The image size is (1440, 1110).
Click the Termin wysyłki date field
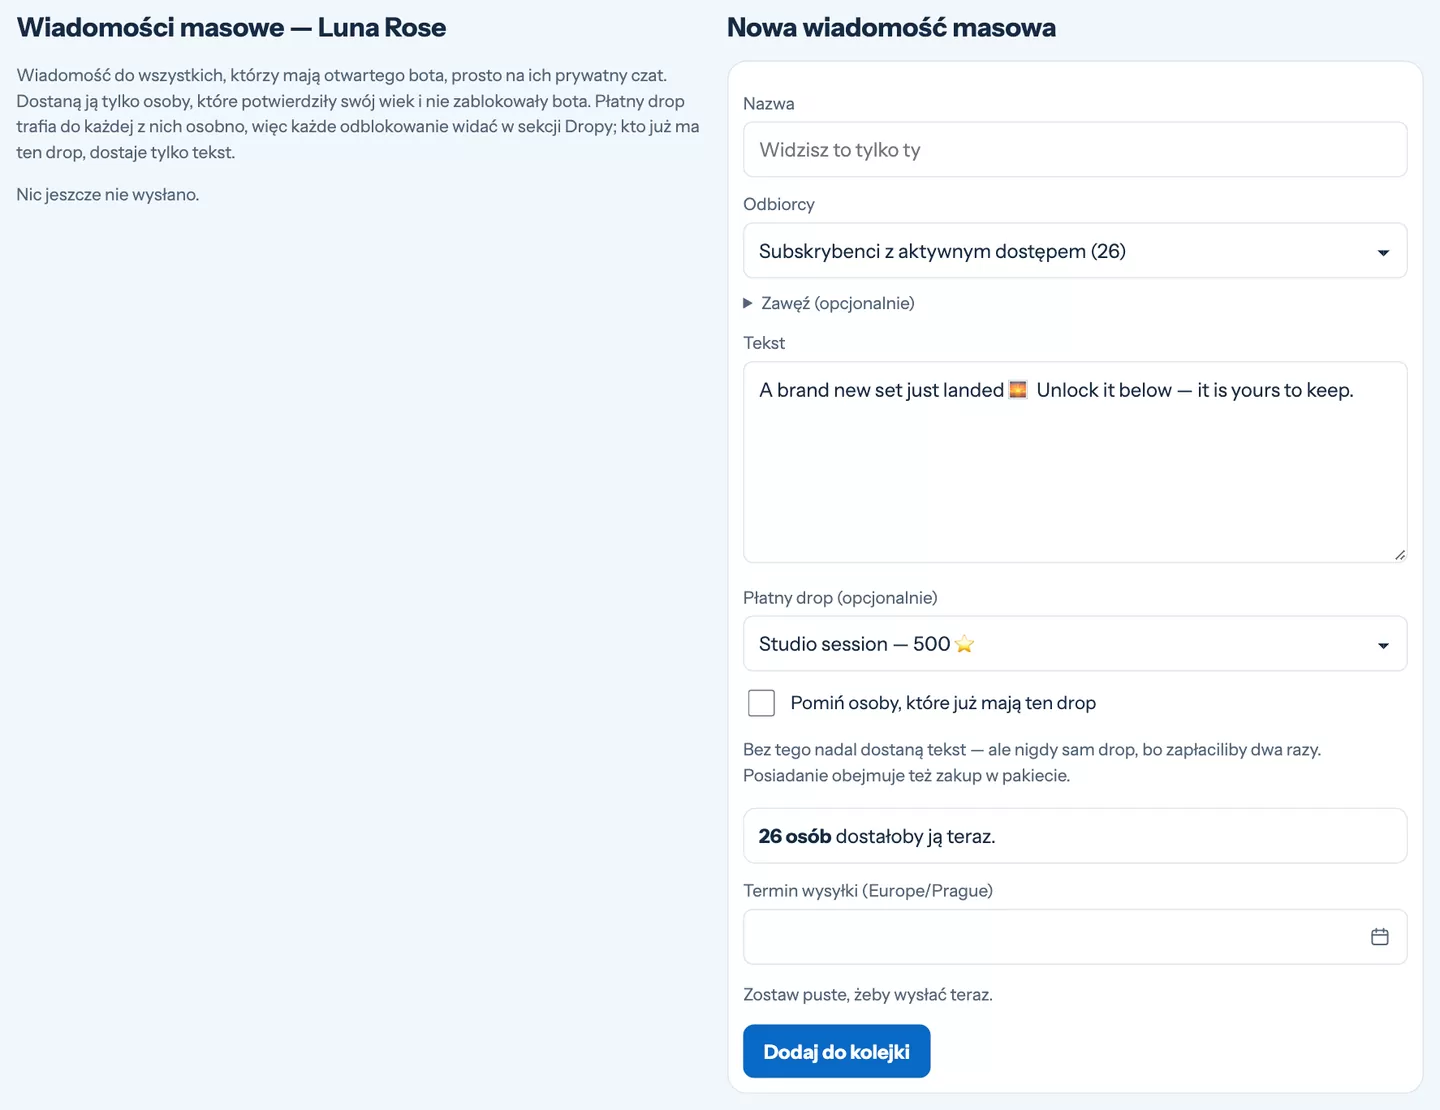(x=1075, y=937)
